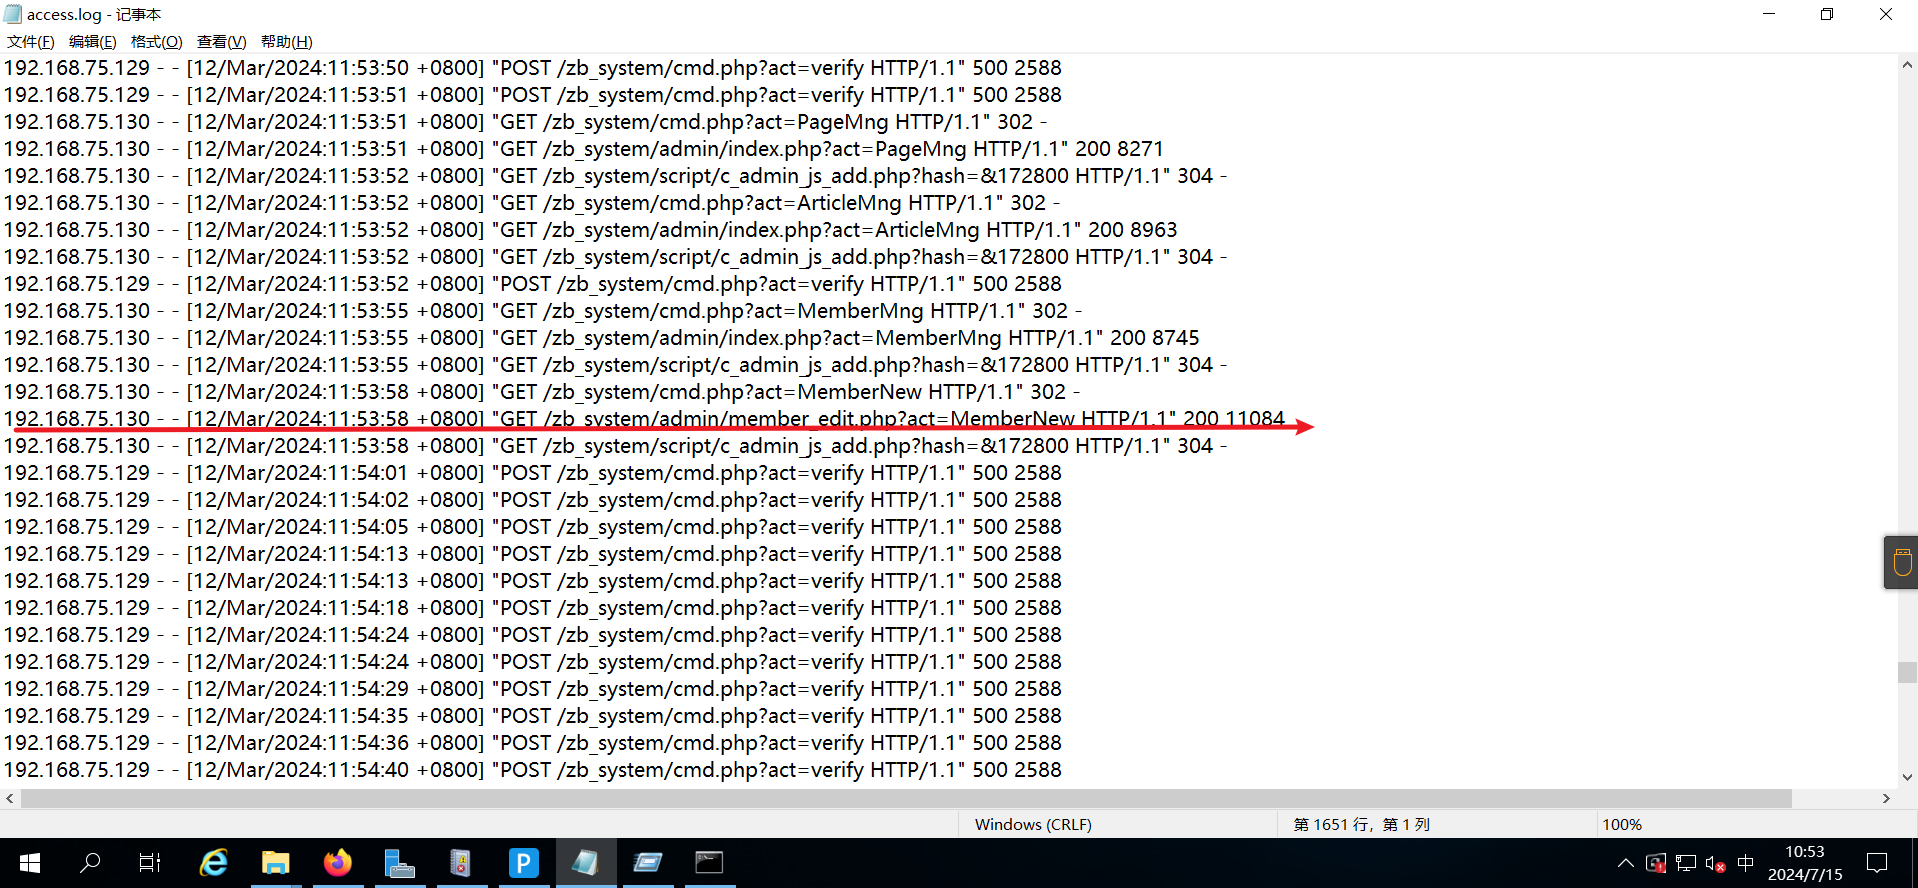Open the blue P application in taskbar
1918x888 pixels.
[523, 862]
